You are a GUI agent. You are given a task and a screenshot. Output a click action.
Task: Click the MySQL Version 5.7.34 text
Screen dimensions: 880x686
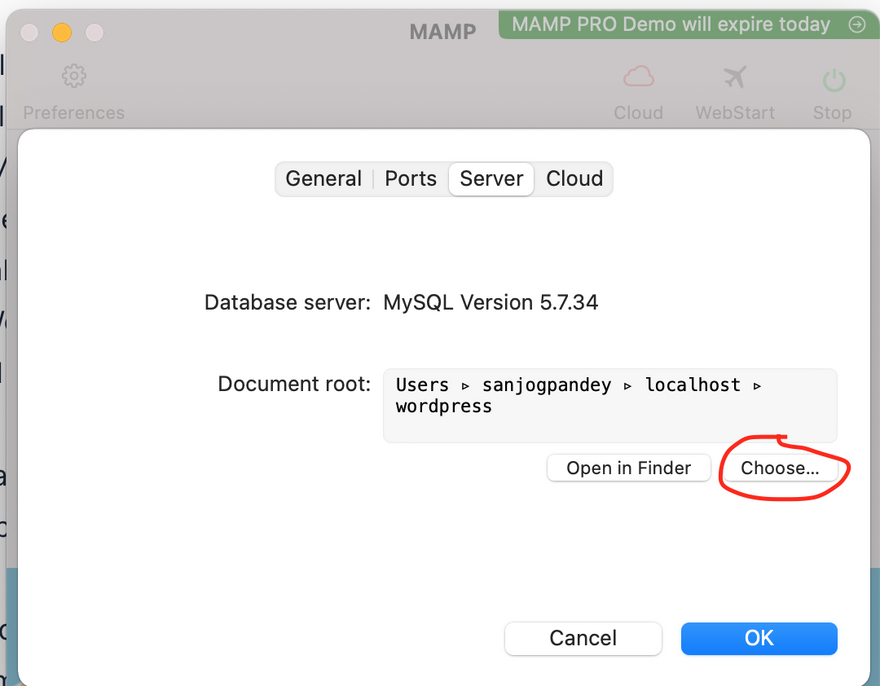coord(490,302)
